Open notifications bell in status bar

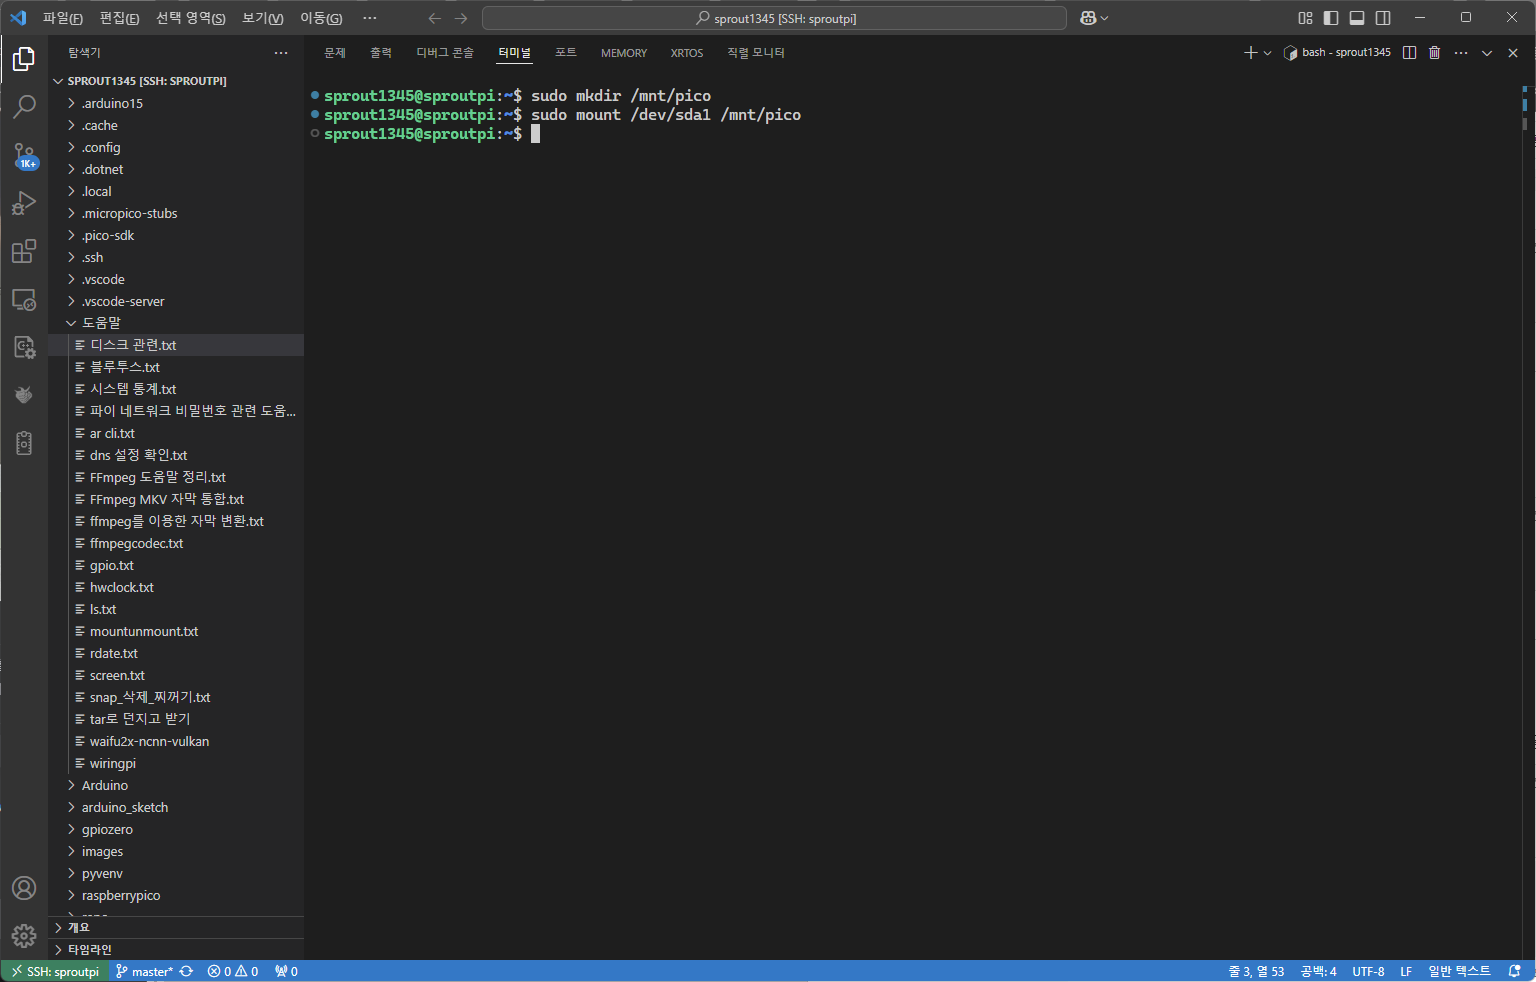click(x=1514, y=971)
